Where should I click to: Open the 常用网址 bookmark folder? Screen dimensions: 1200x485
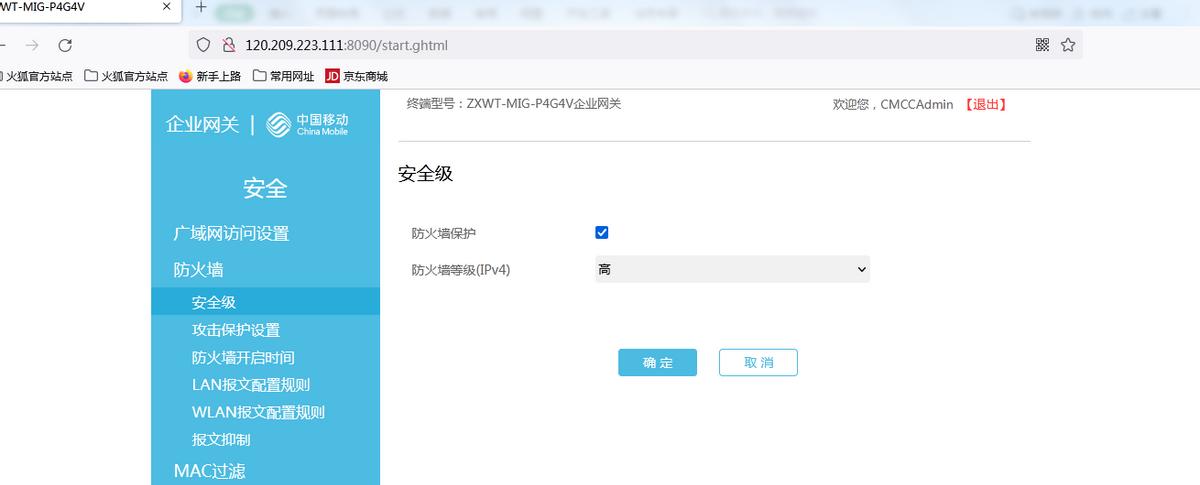point(284,76)
